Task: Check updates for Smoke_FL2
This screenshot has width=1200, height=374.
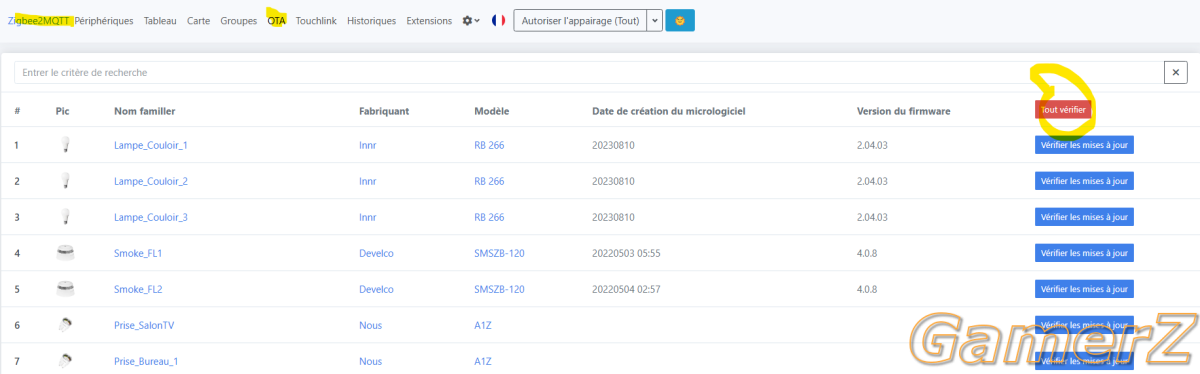Action: (1084, 289)
